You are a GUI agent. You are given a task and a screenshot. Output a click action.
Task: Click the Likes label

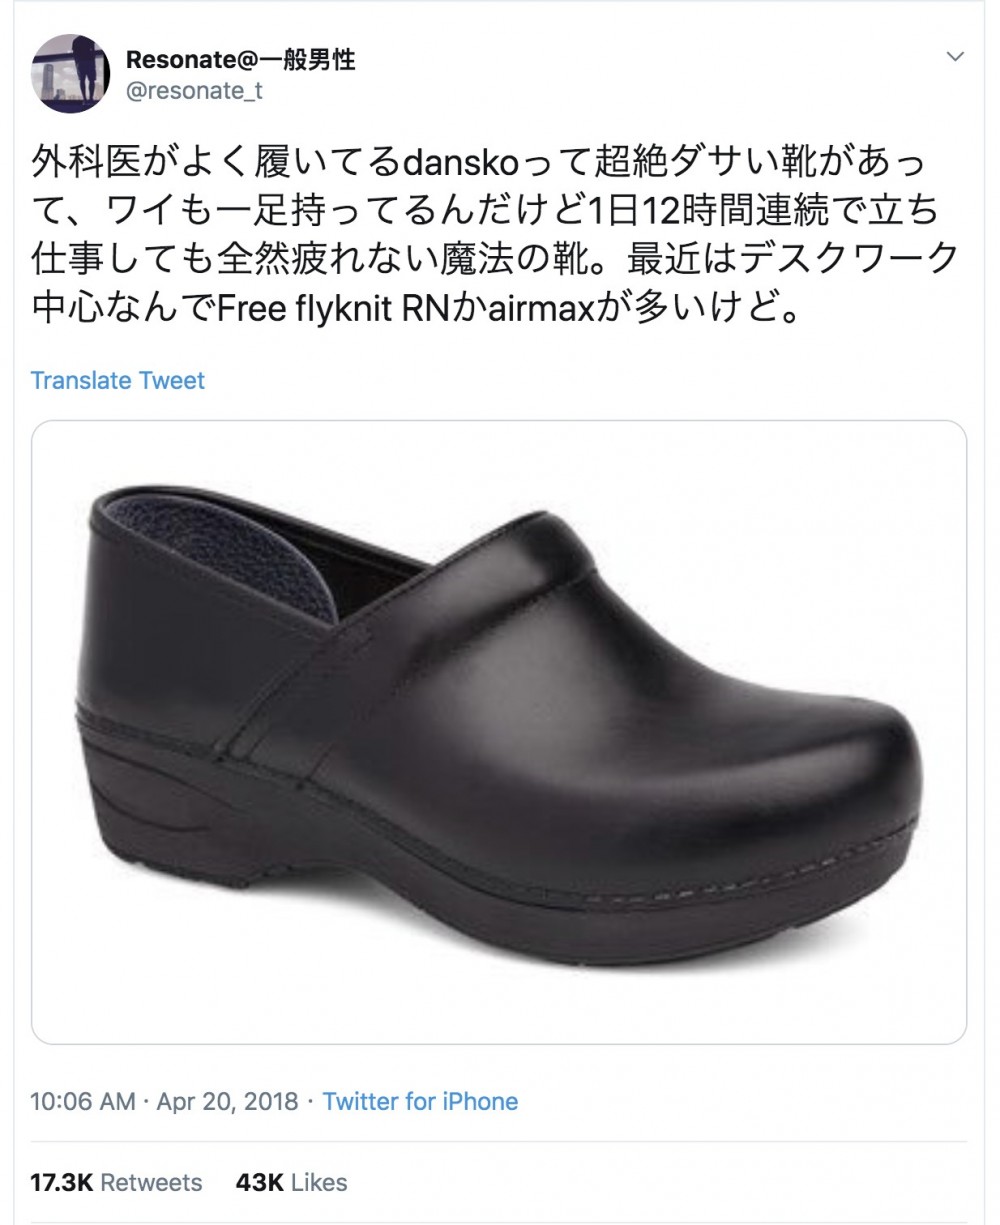(320, 1182)
